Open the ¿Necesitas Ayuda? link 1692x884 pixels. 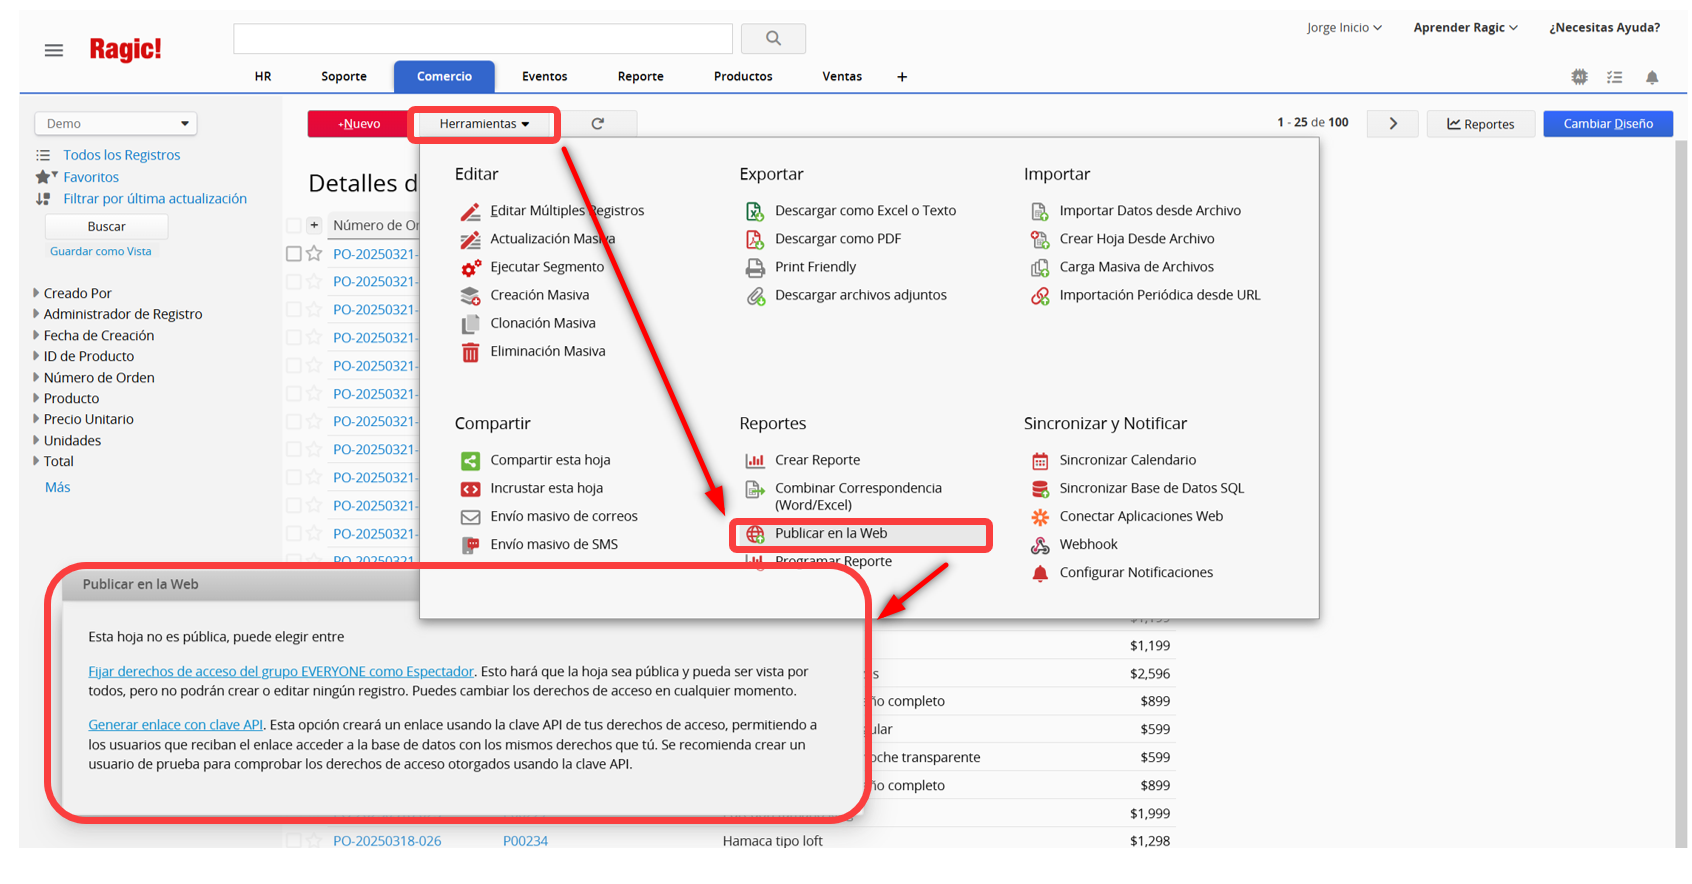click(x=1604, y=28)
